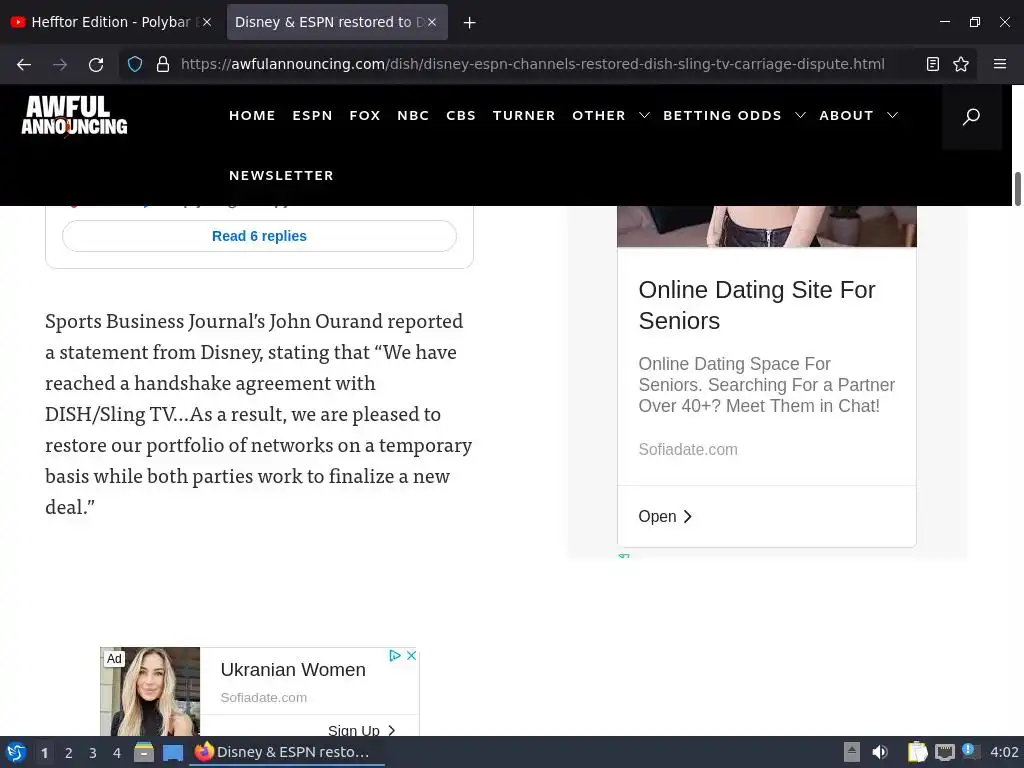Open the volume speaker tray icon
Screen dimensions: 1024x768
coord(880,752)
